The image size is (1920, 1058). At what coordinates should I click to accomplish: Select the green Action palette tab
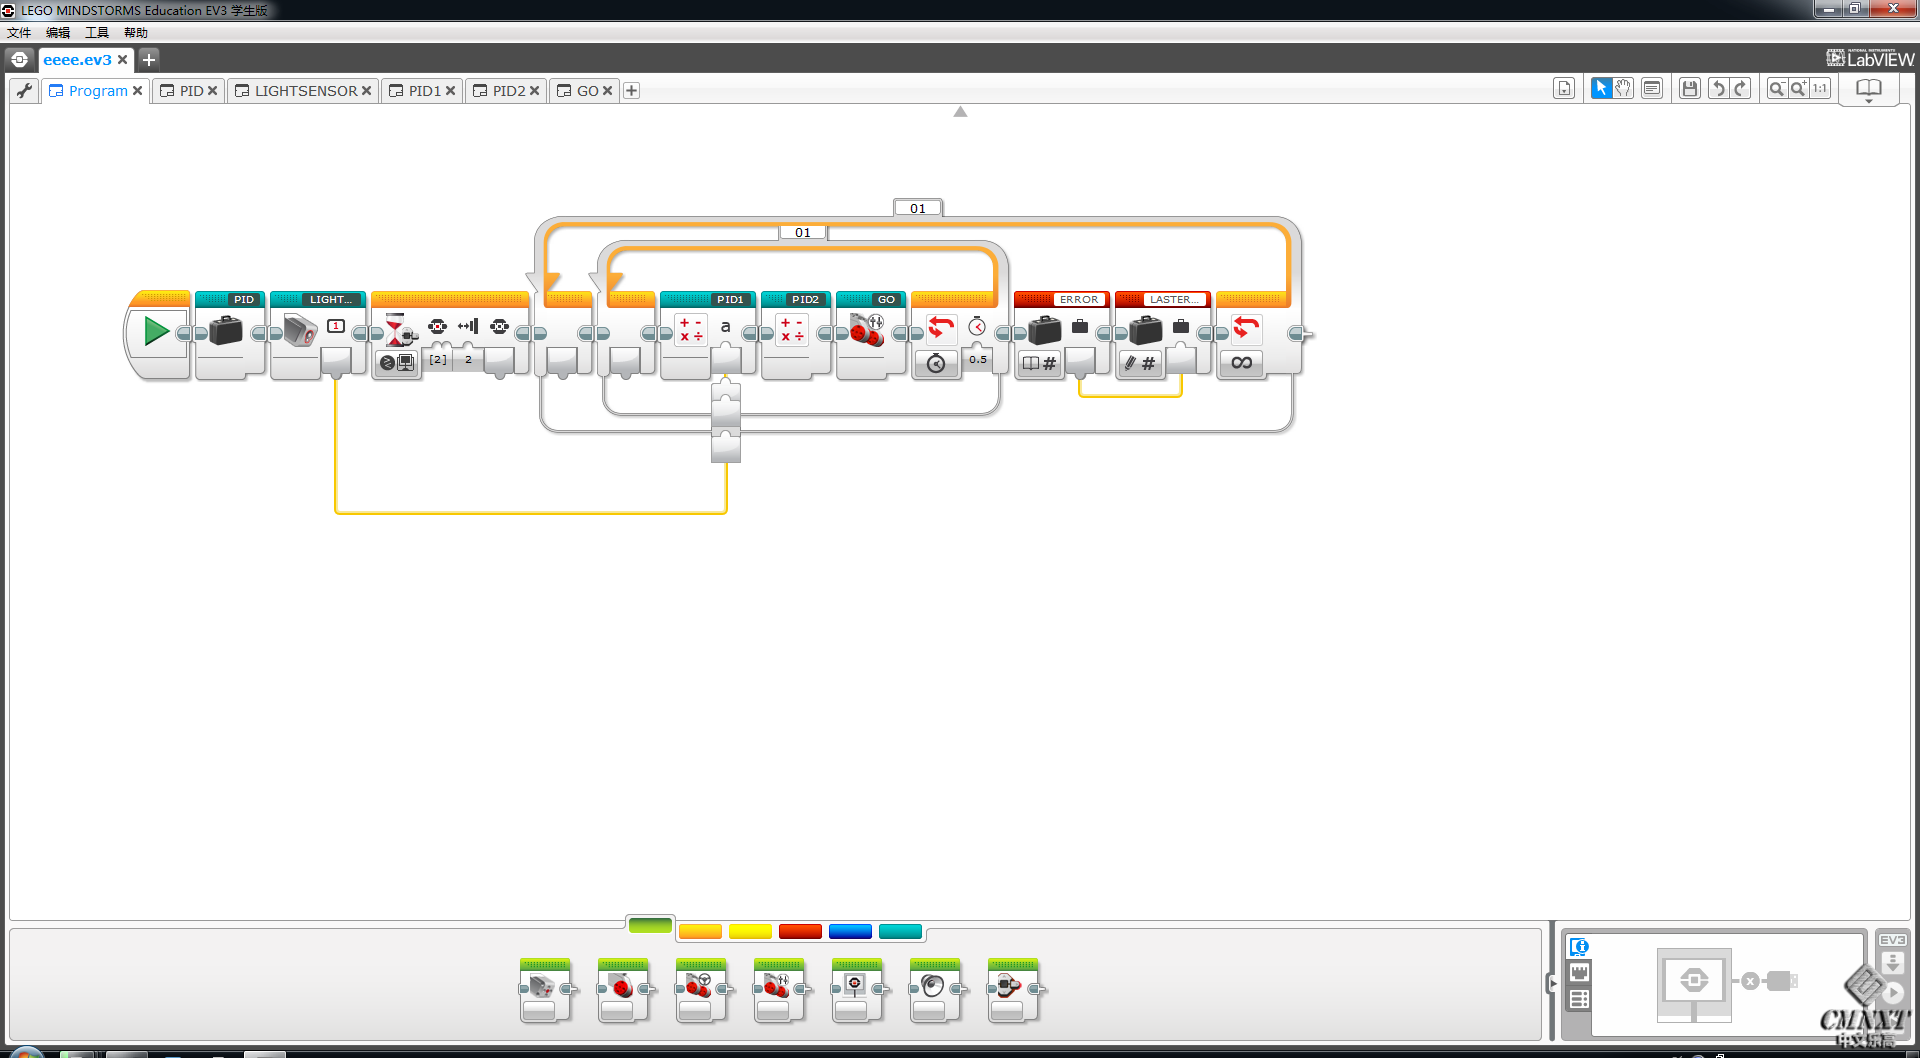(650, 926)
